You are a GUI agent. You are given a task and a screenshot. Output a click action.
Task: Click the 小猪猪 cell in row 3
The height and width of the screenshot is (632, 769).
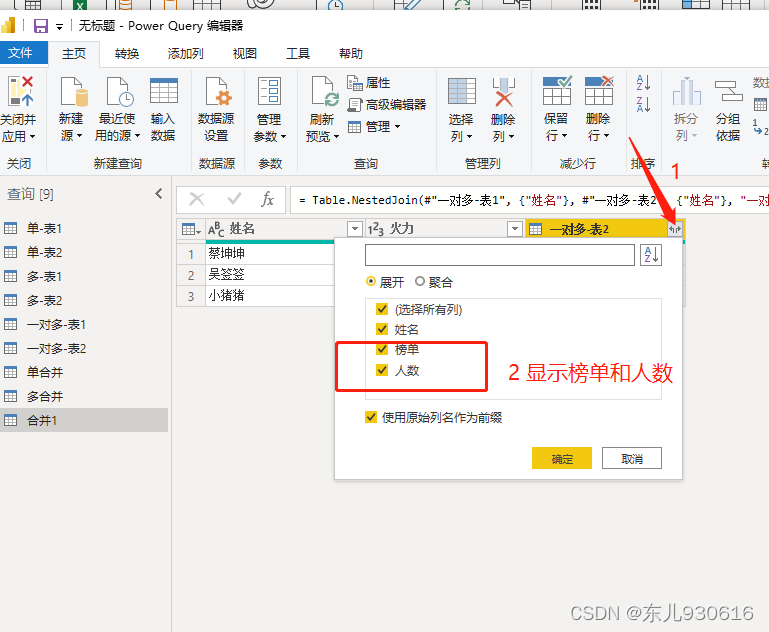[x=270, y=296]
